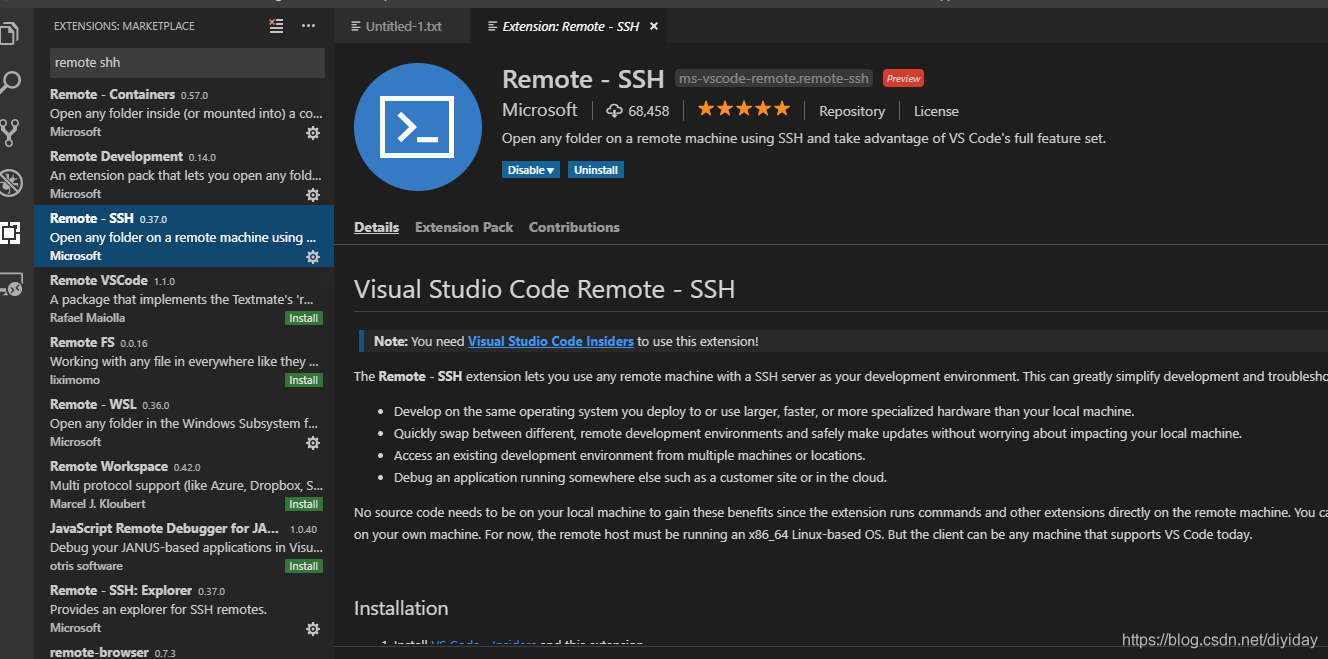Screen dimensions: 1328x659
Task: Select Remote - SSH: Explorer list item
Action: [184, 608]
